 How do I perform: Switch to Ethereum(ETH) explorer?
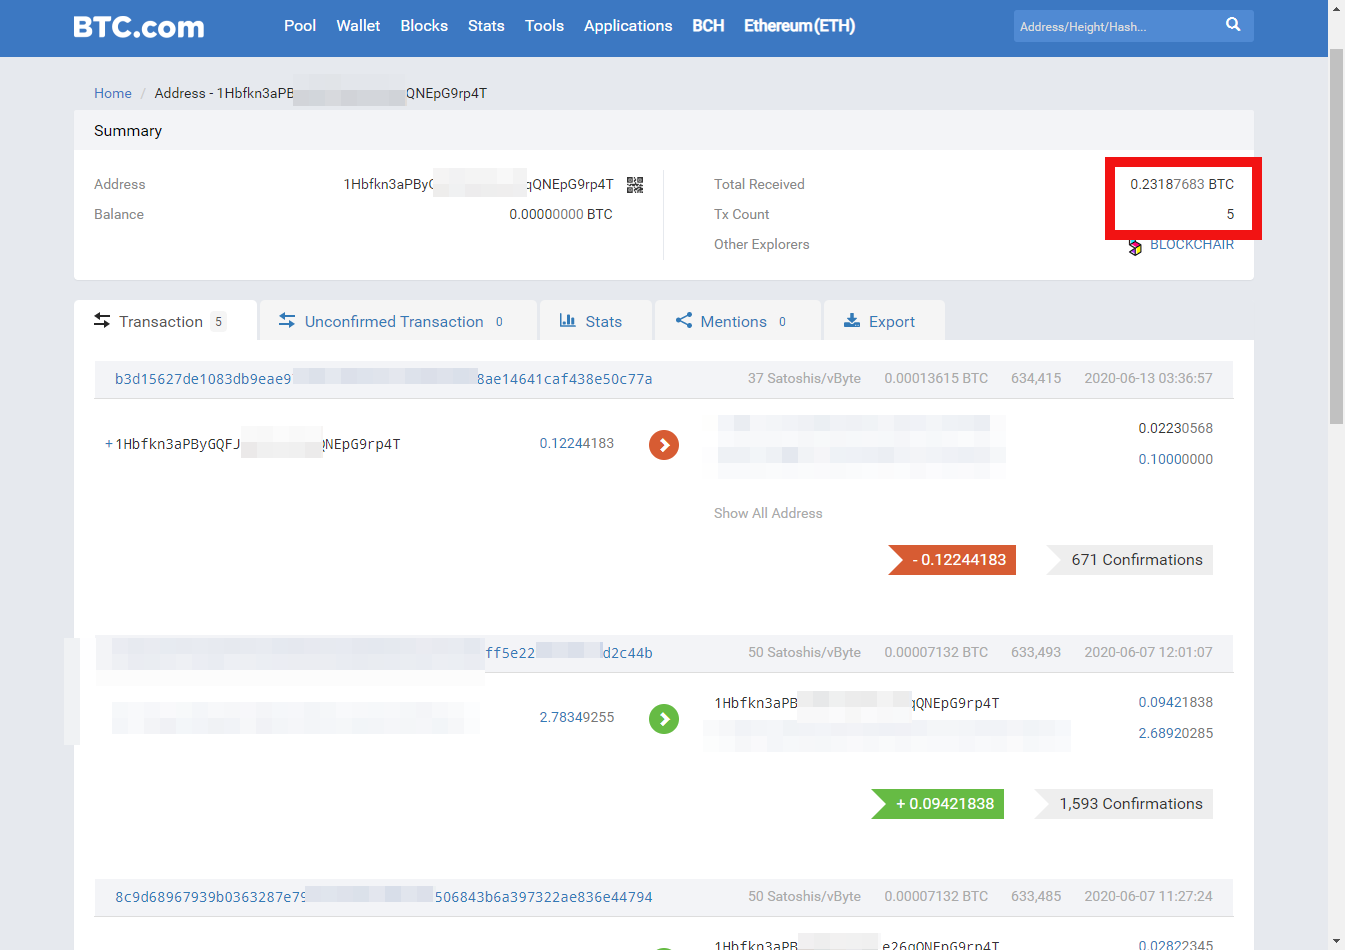tap(800, 26)
